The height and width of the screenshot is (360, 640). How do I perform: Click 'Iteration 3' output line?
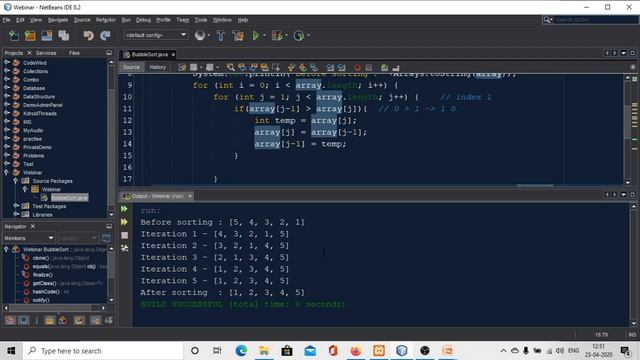pos(215,258)
